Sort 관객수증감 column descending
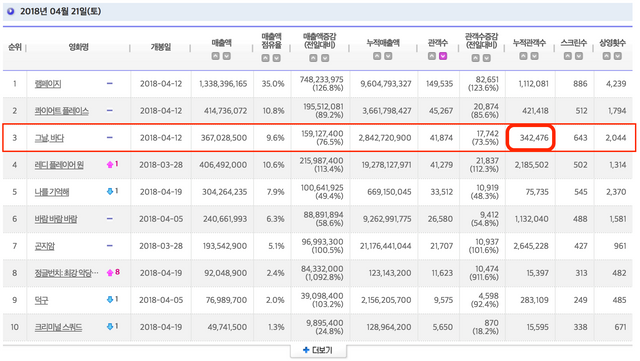The image size is (640, 361). (487, 58)
